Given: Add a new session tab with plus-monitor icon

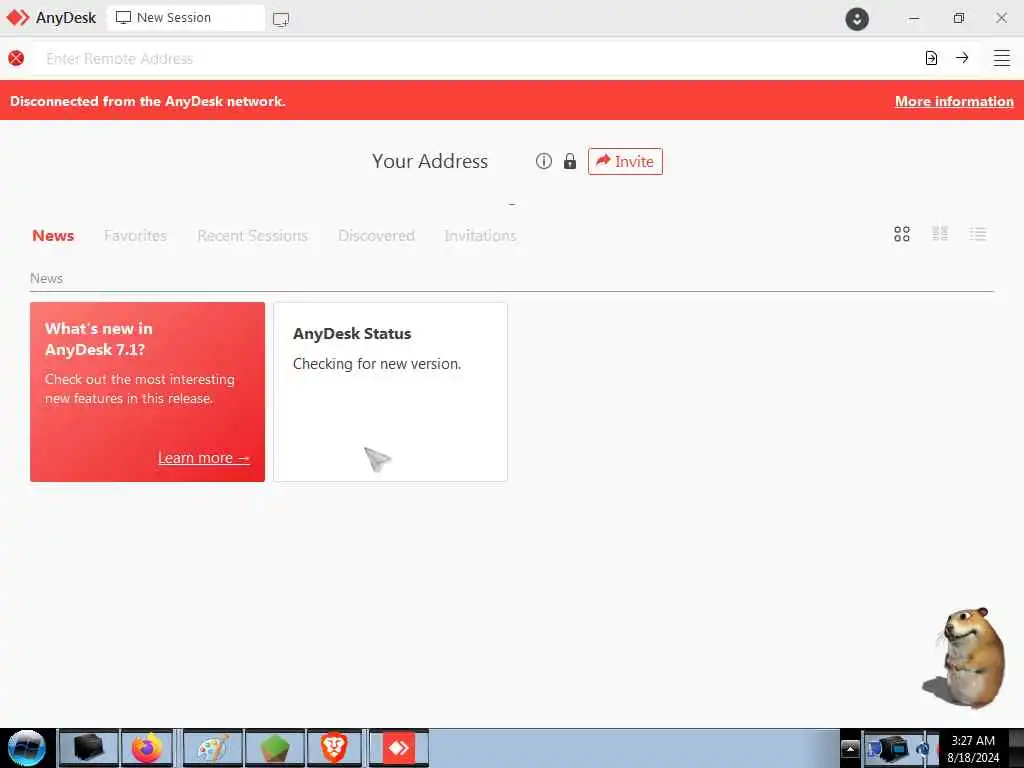Looking at the screenshot, I should click(281, 19).
